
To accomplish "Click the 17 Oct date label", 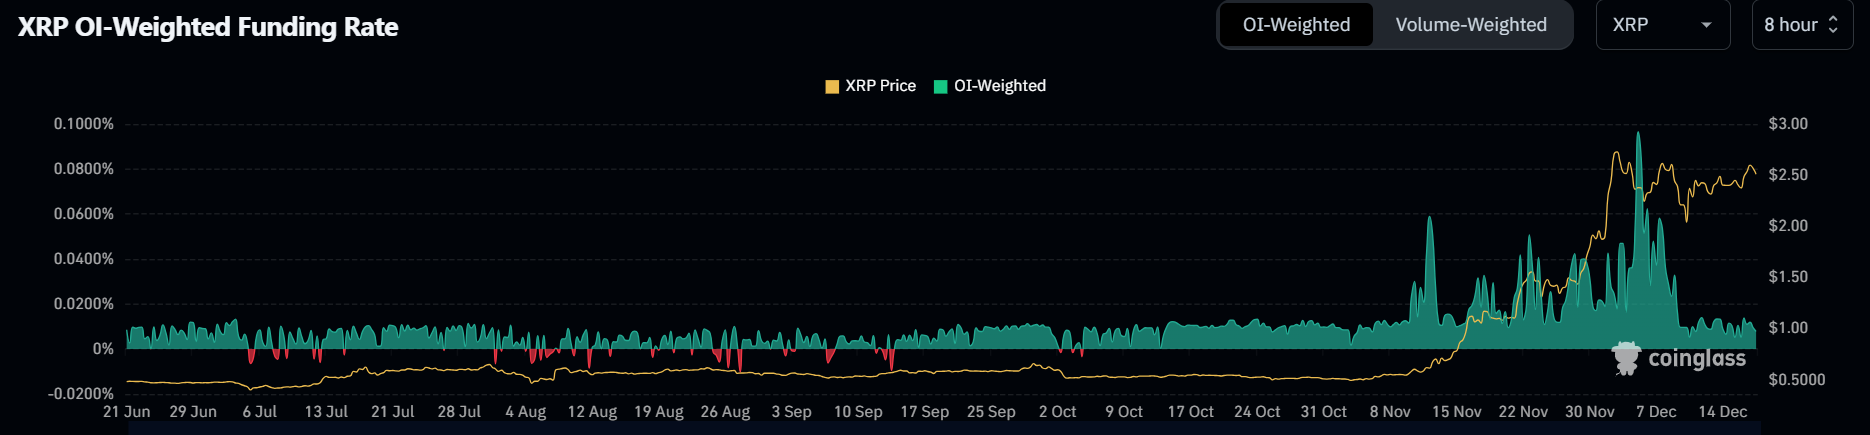I will coord(1191,412).
